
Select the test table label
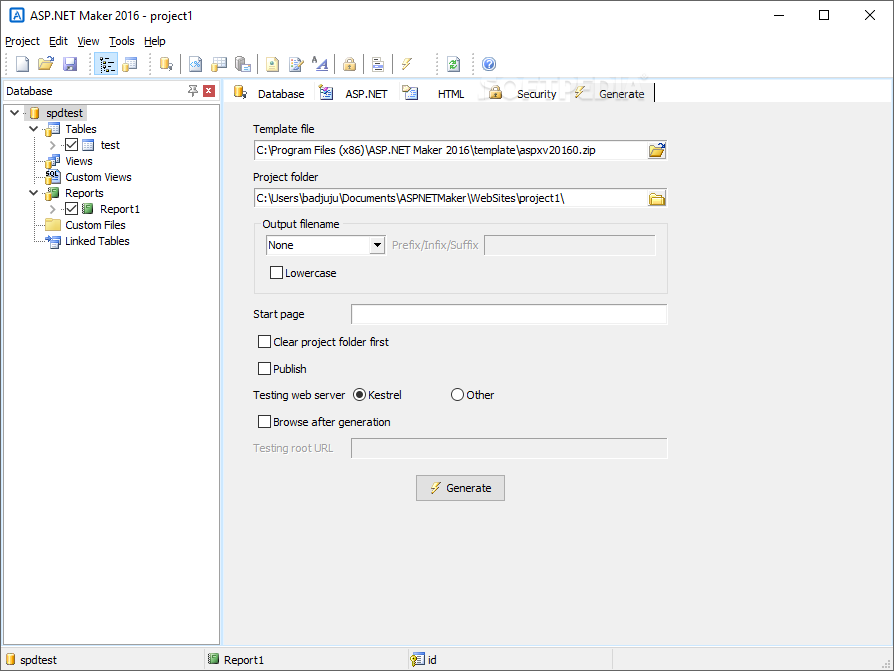coord(110,145)
